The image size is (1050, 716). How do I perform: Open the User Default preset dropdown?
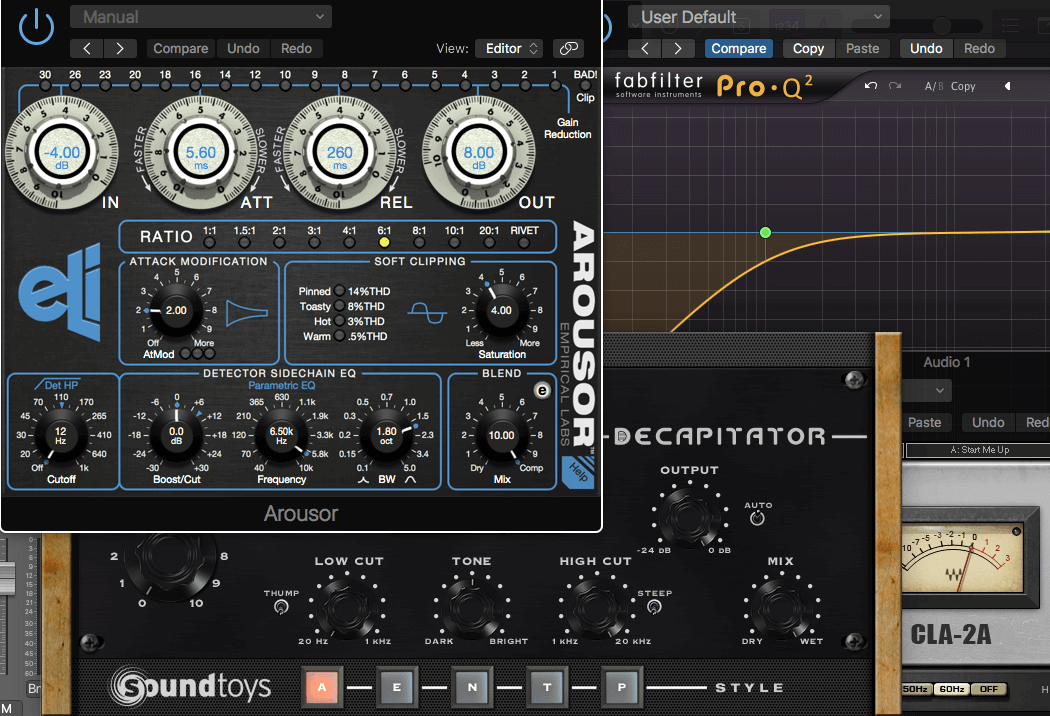[x=759, y=17]
